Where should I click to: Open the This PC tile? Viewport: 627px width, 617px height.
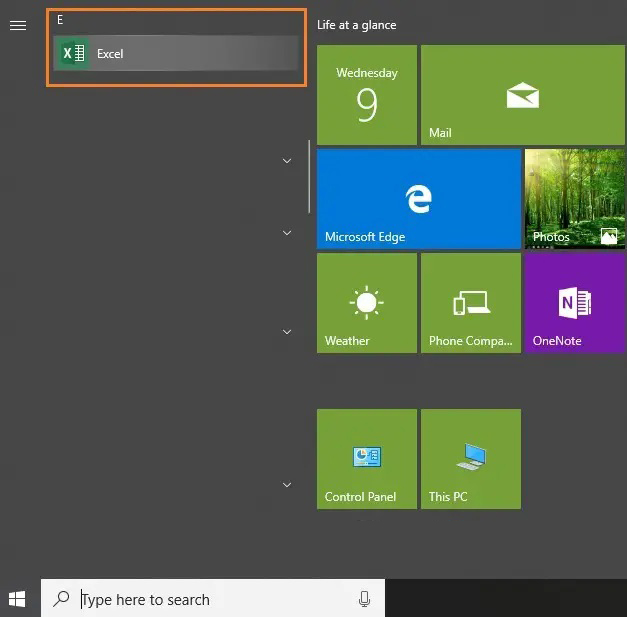(x=471, y=459)
